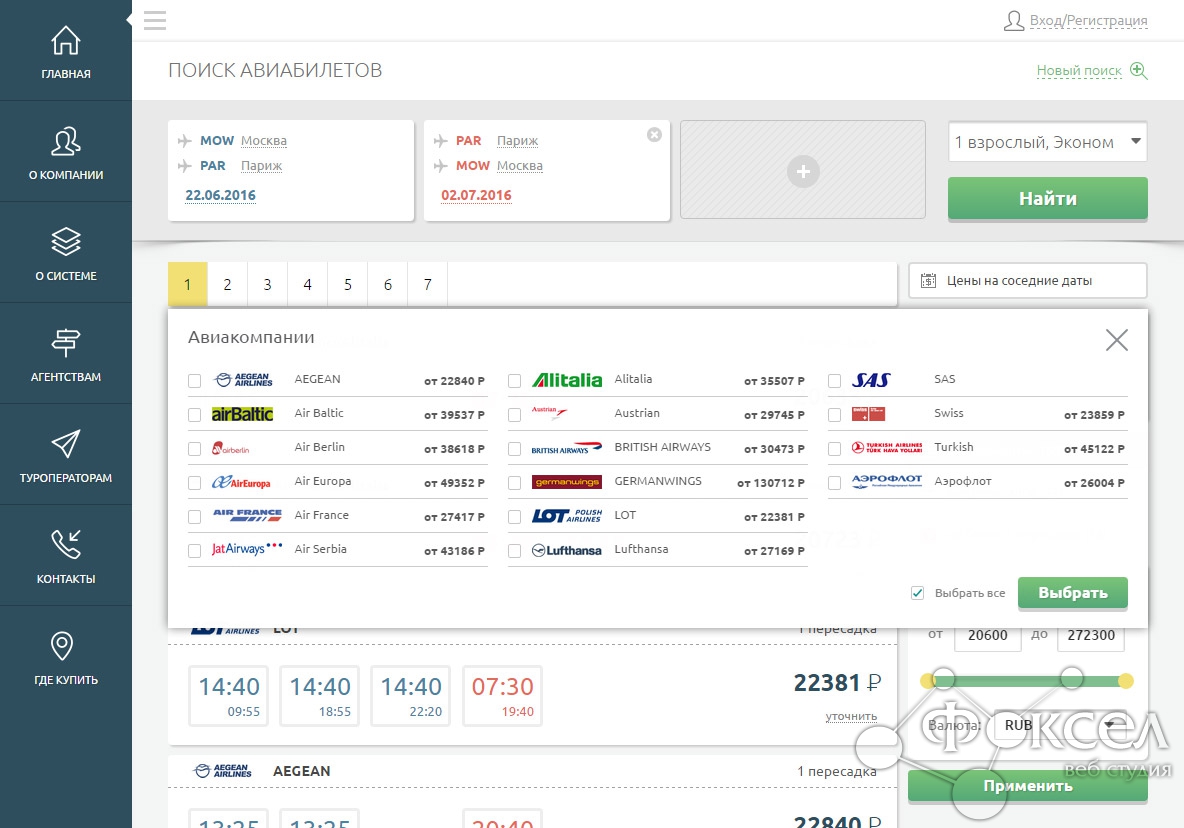Close the Авиакомпании popup
The image size is (1184, 828).
1117,340
